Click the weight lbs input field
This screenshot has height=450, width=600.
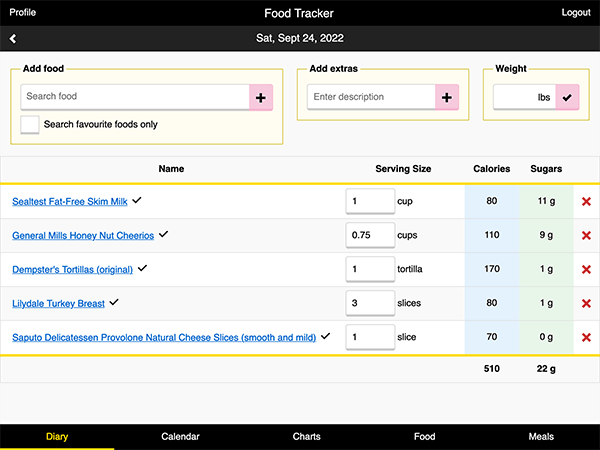(x=524, y=97)
